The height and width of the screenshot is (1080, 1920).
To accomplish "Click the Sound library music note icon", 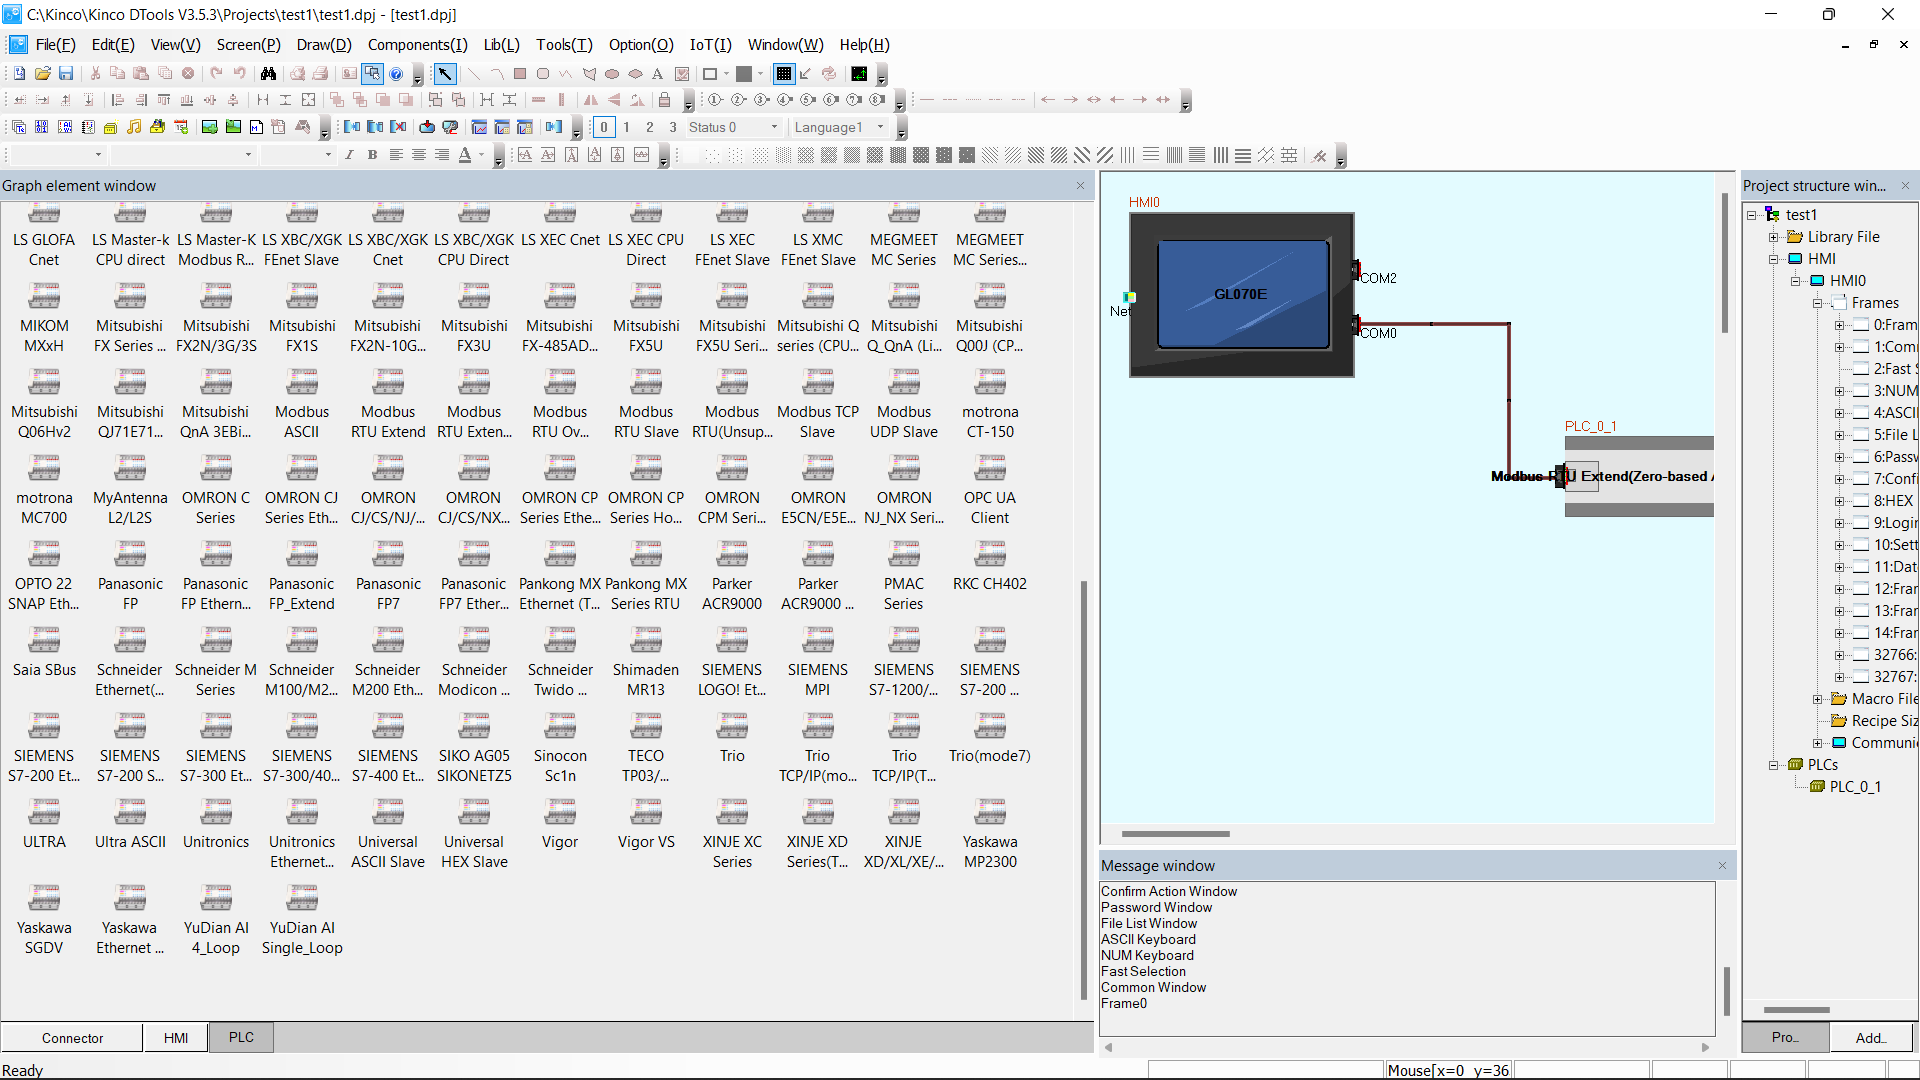I will pos(134,127).
